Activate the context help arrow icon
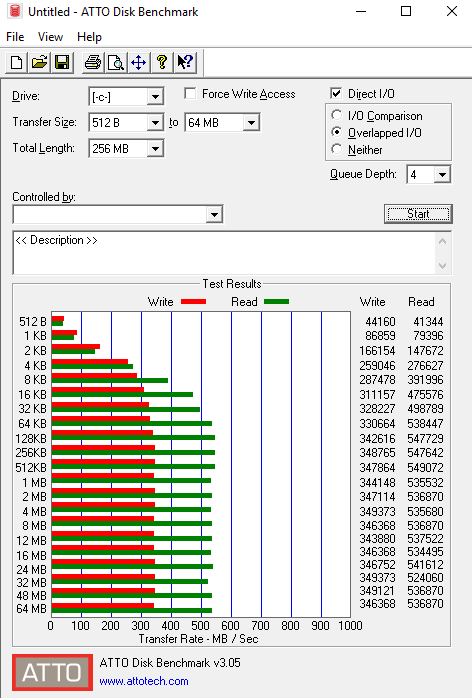This screenshot has height=698, width=472. [x=185, y=62]
